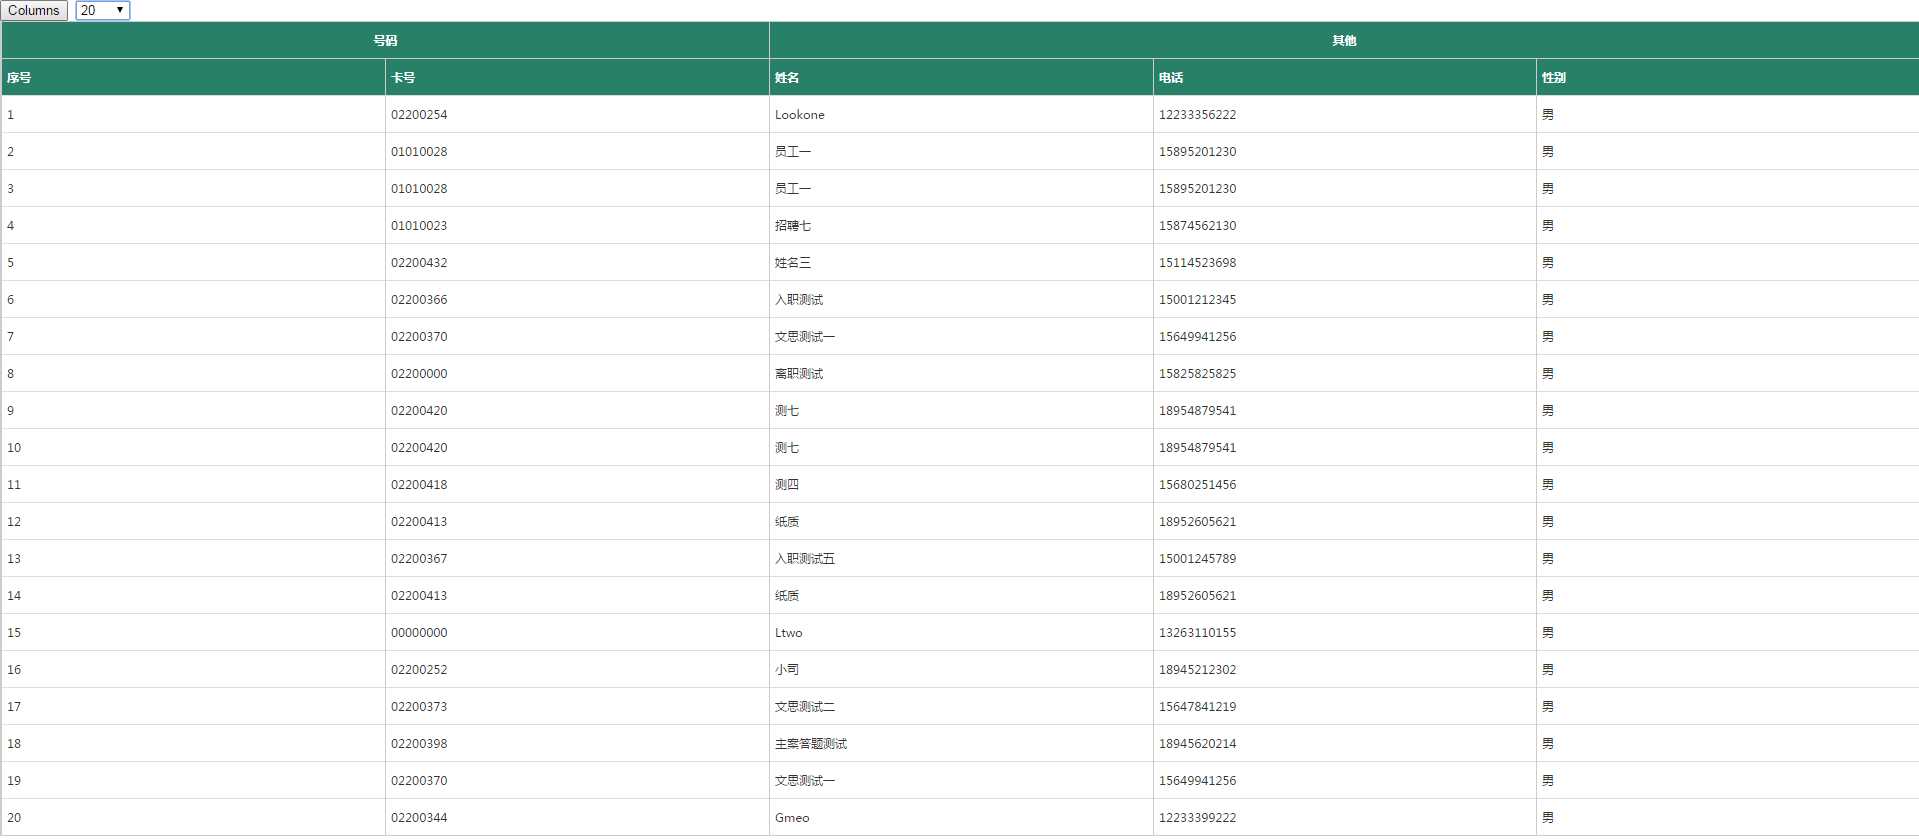Click the 号码 group header

(385, 40)
